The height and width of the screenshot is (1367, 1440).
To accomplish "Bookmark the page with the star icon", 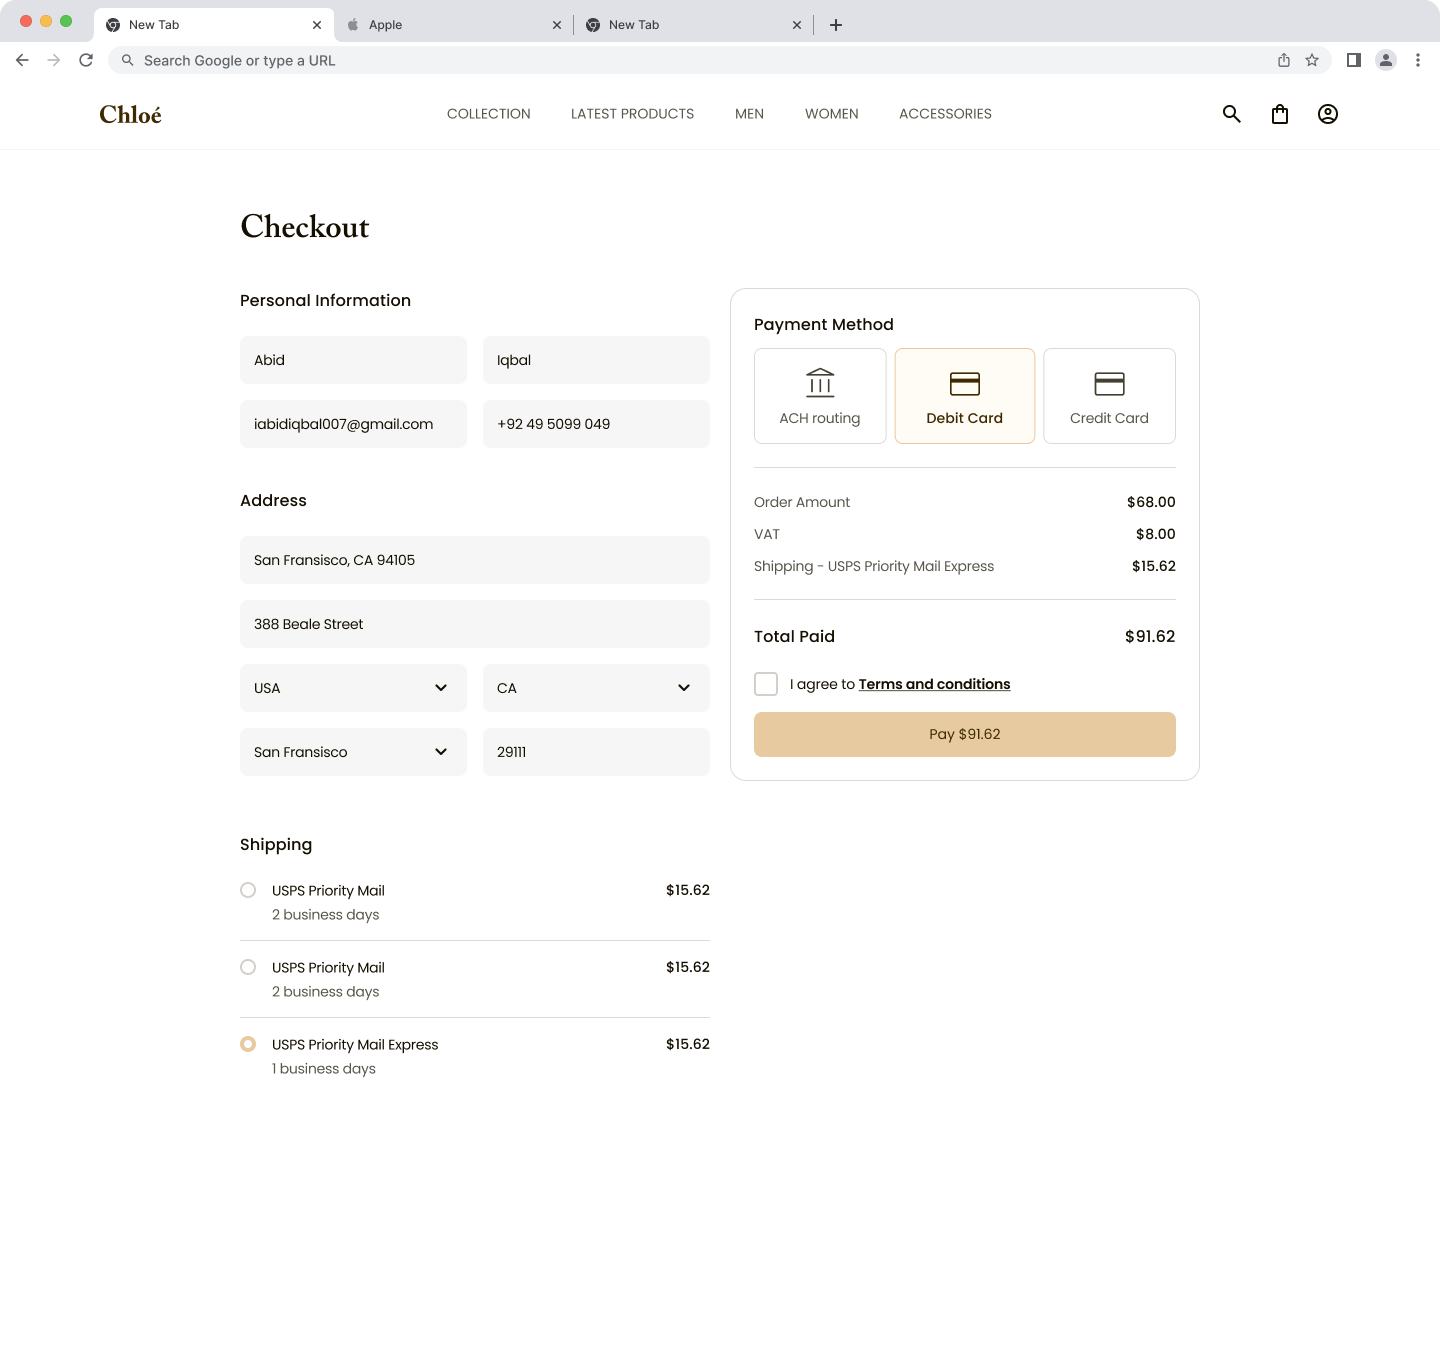I will (x=1311, y=60).
